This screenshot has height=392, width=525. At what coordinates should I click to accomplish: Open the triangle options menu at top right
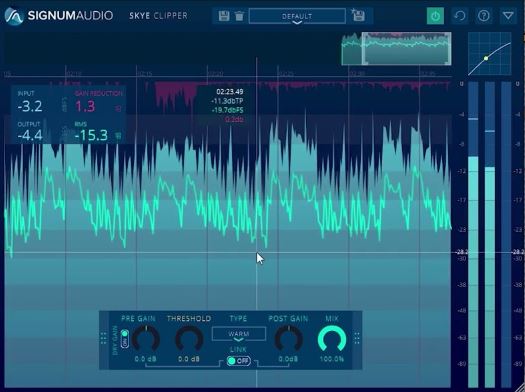(x=508, y=16)
